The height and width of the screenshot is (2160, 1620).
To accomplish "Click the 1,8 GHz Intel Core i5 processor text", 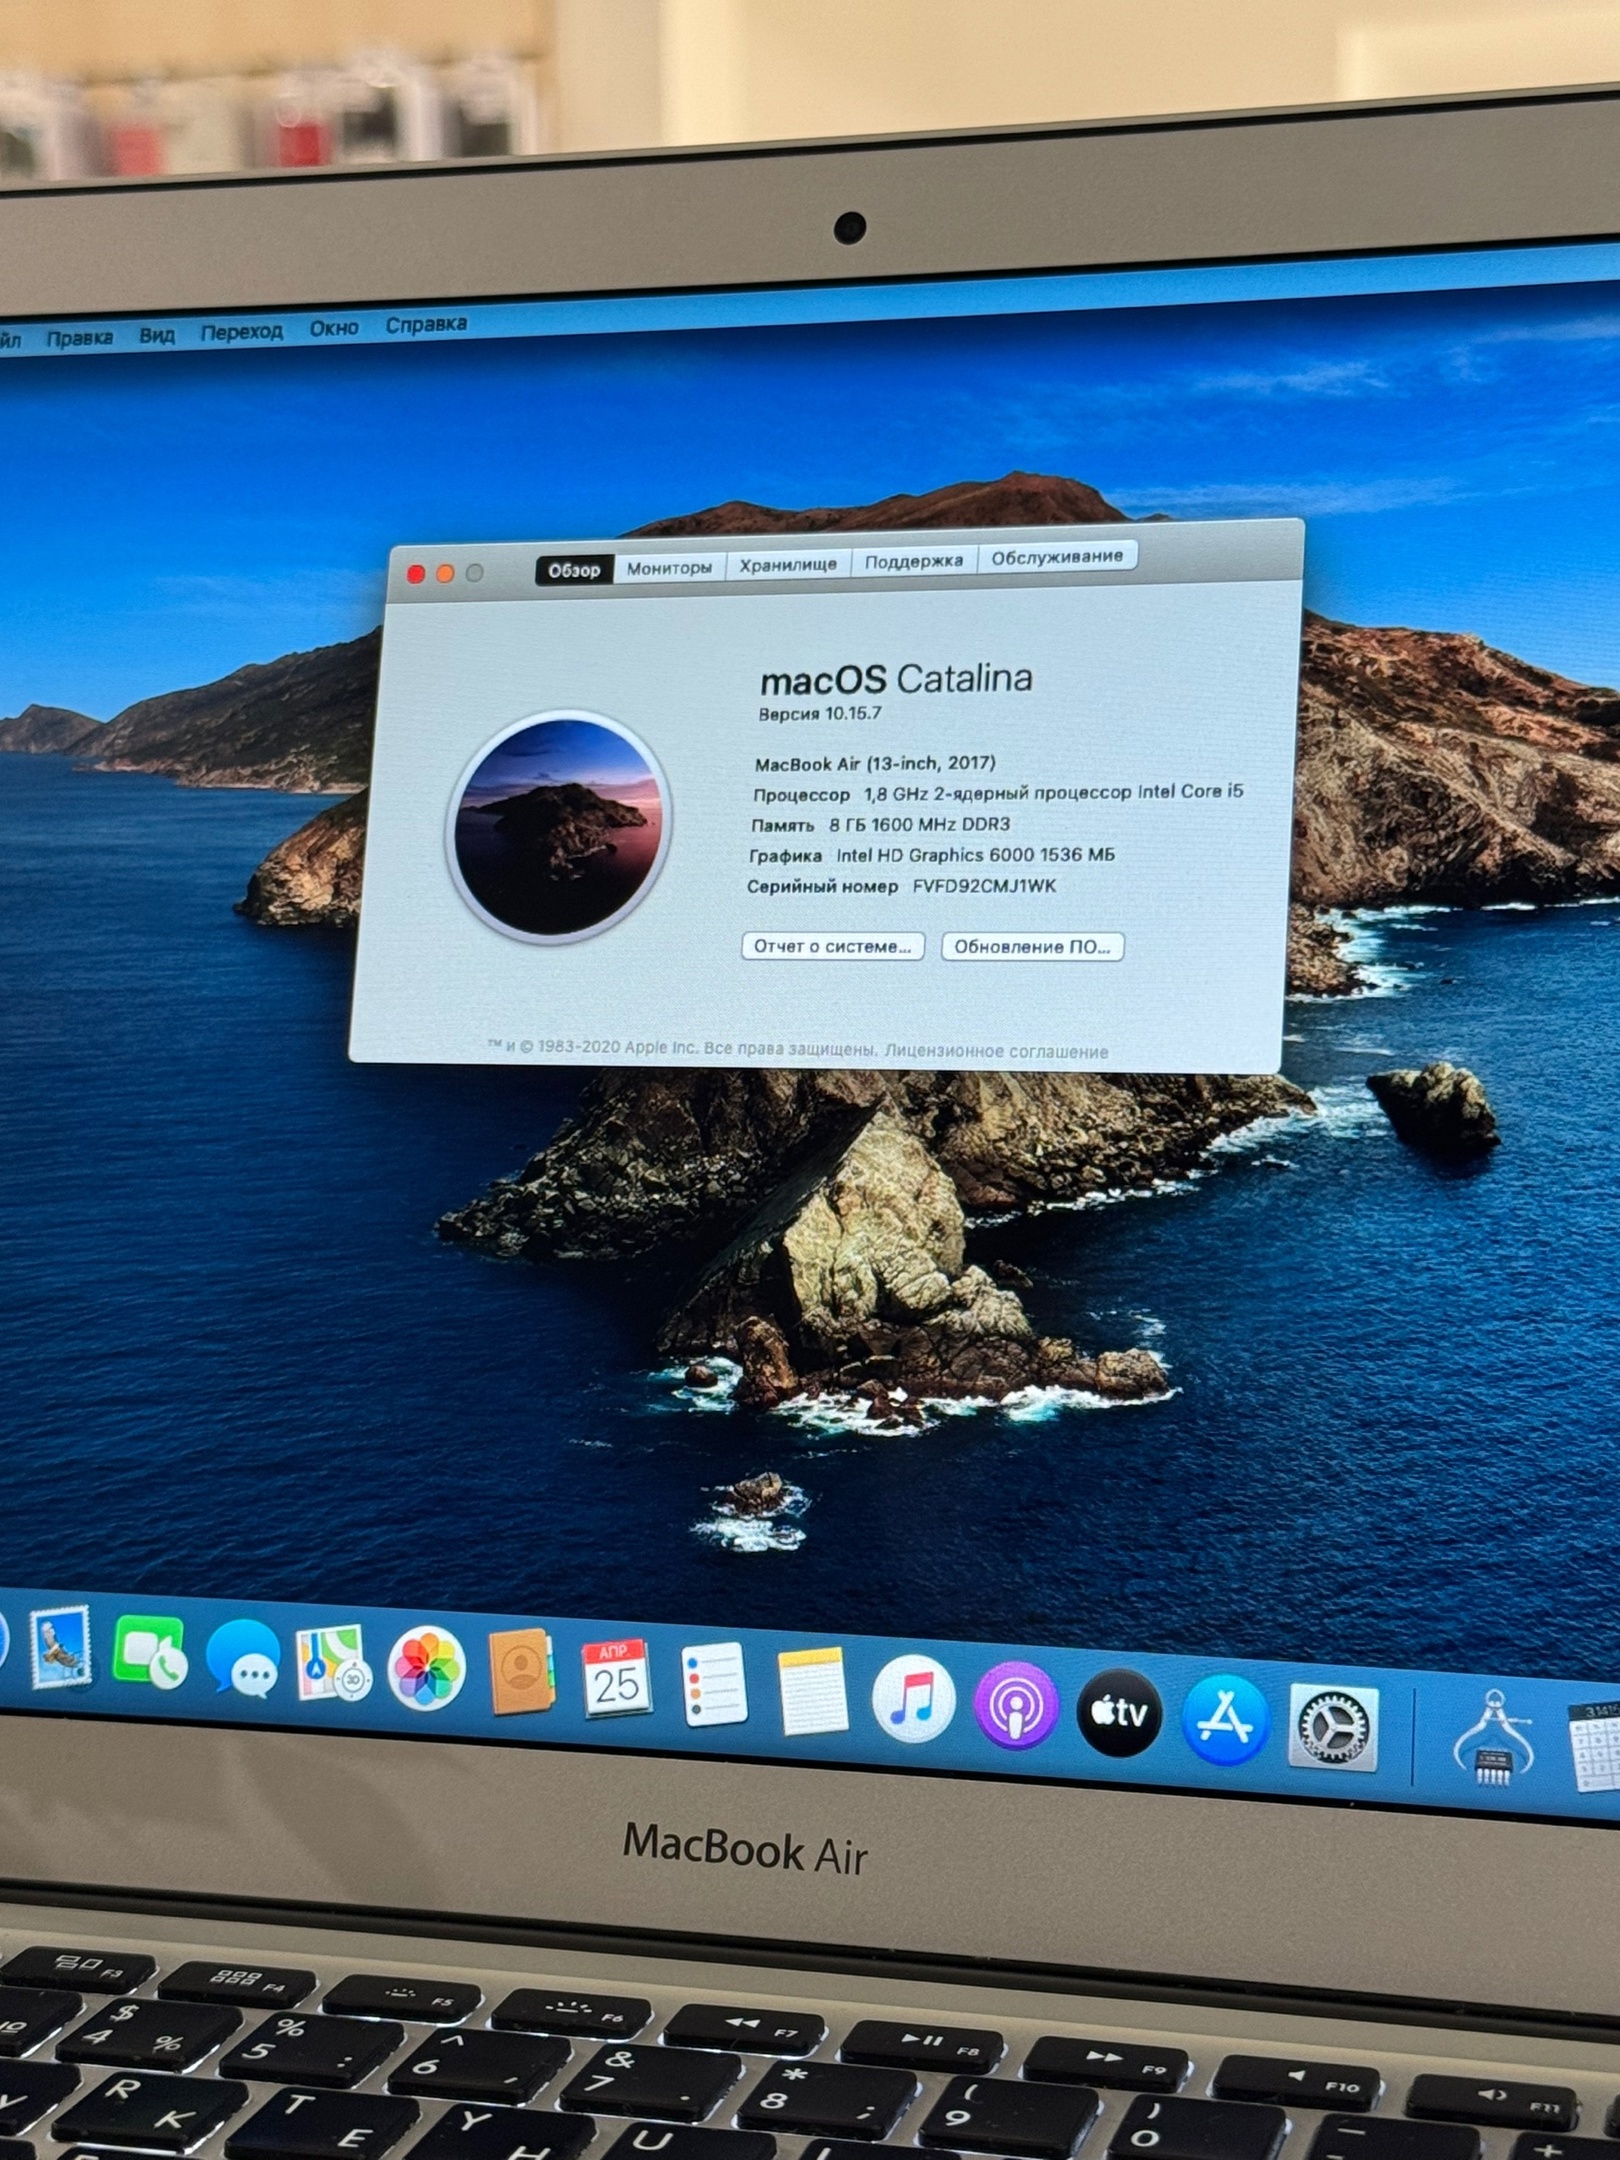I will point(1054,792).
